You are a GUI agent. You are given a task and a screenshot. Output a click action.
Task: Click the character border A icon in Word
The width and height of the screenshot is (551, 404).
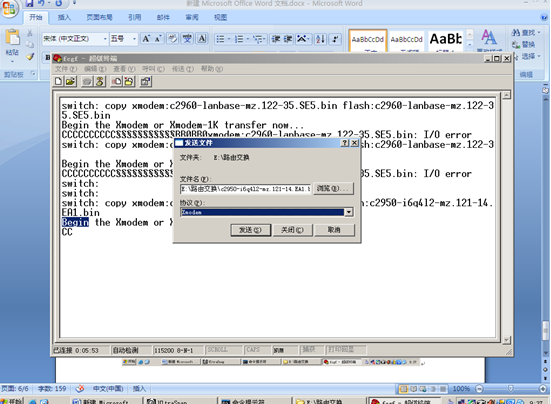pos(202,39)
